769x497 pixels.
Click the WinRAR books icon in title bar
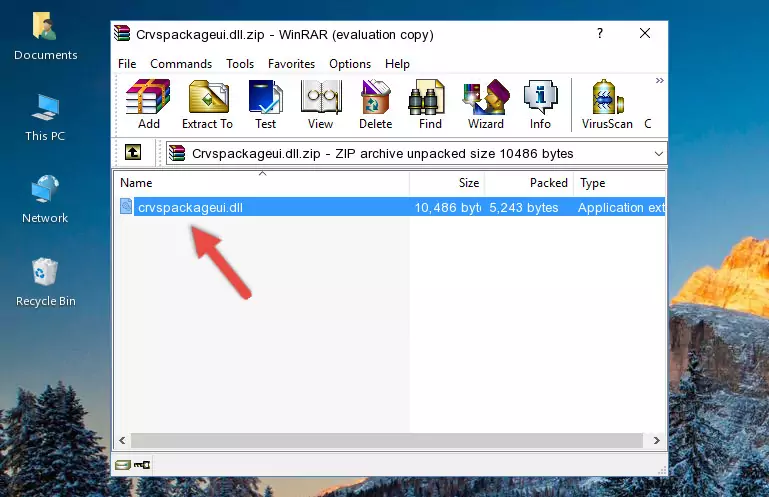coord(122,34)
